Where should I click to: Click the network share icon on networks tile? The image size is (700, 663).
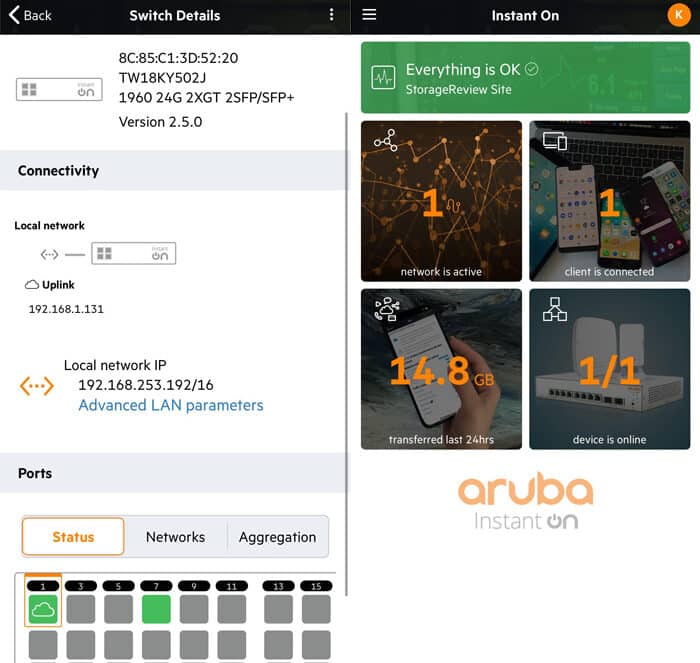(386, 140)
